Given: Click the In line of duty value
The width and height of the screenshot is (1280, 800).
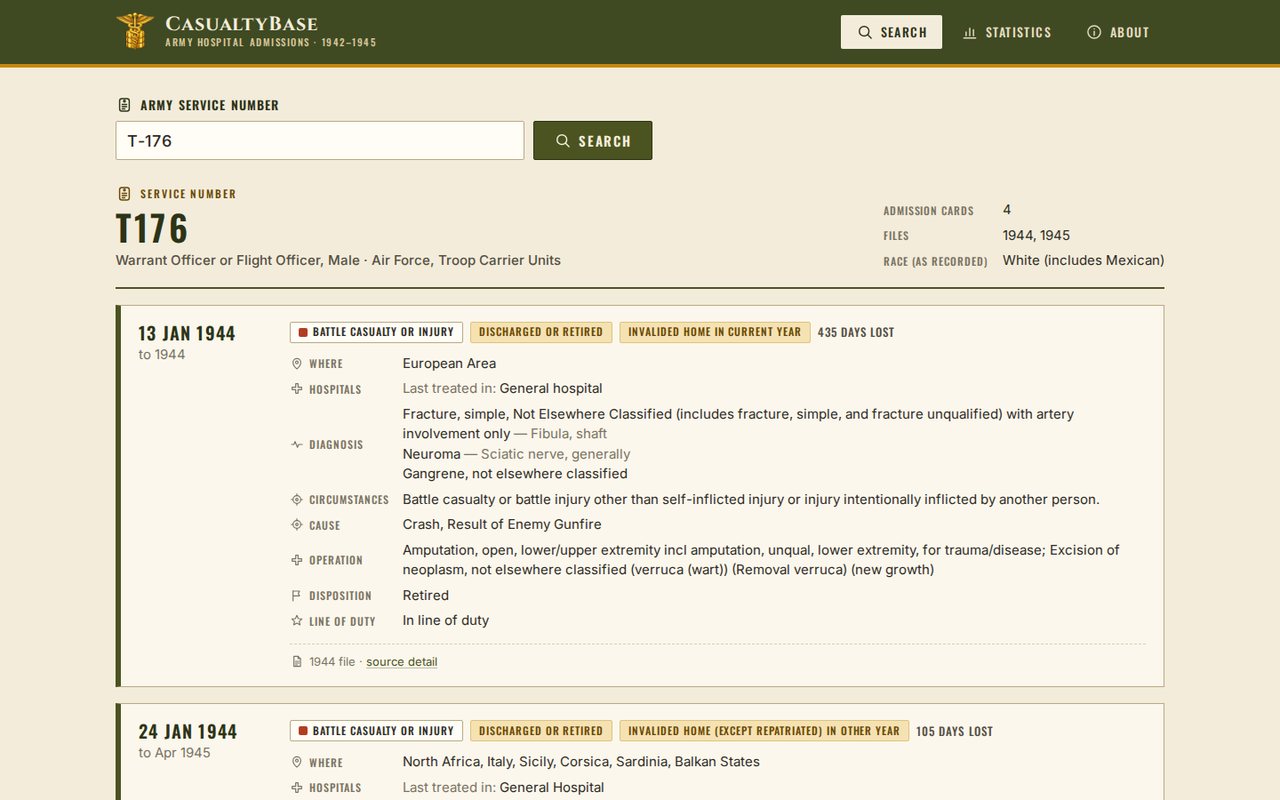Looking at the screenshot, I should pyautogui.click(x=446, y=620).
